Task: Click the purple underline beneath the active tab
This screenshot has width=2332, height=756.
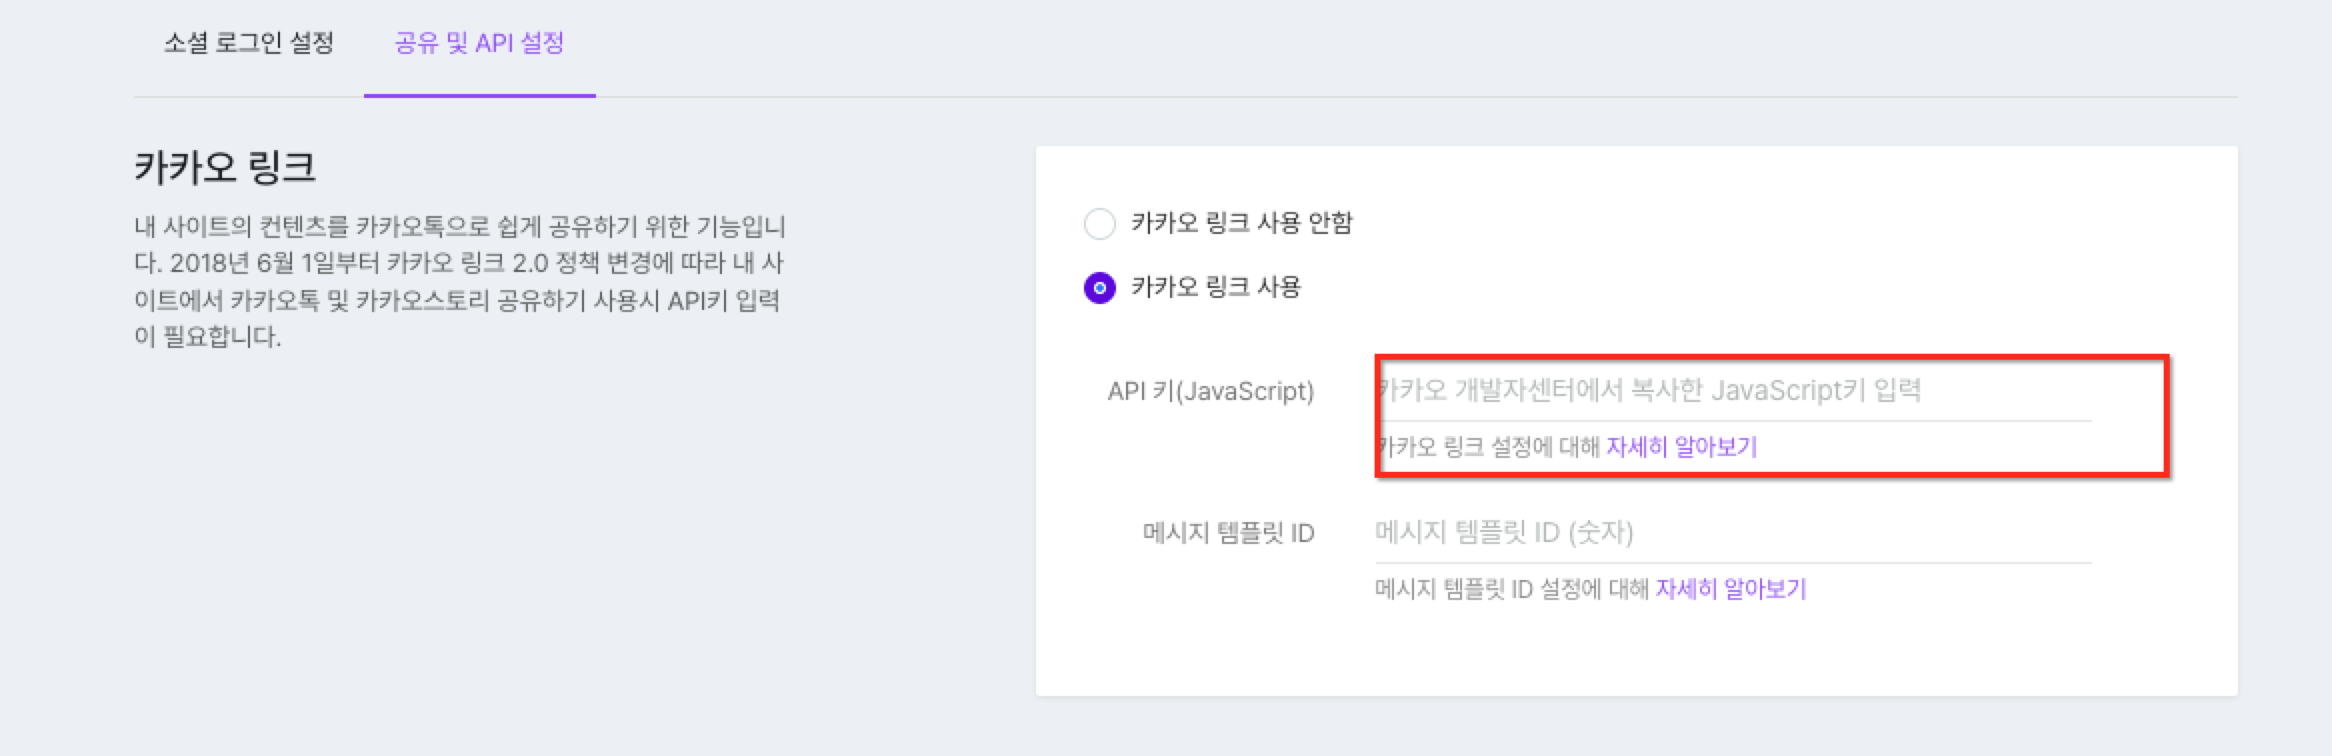Action: tap(479, 96)
